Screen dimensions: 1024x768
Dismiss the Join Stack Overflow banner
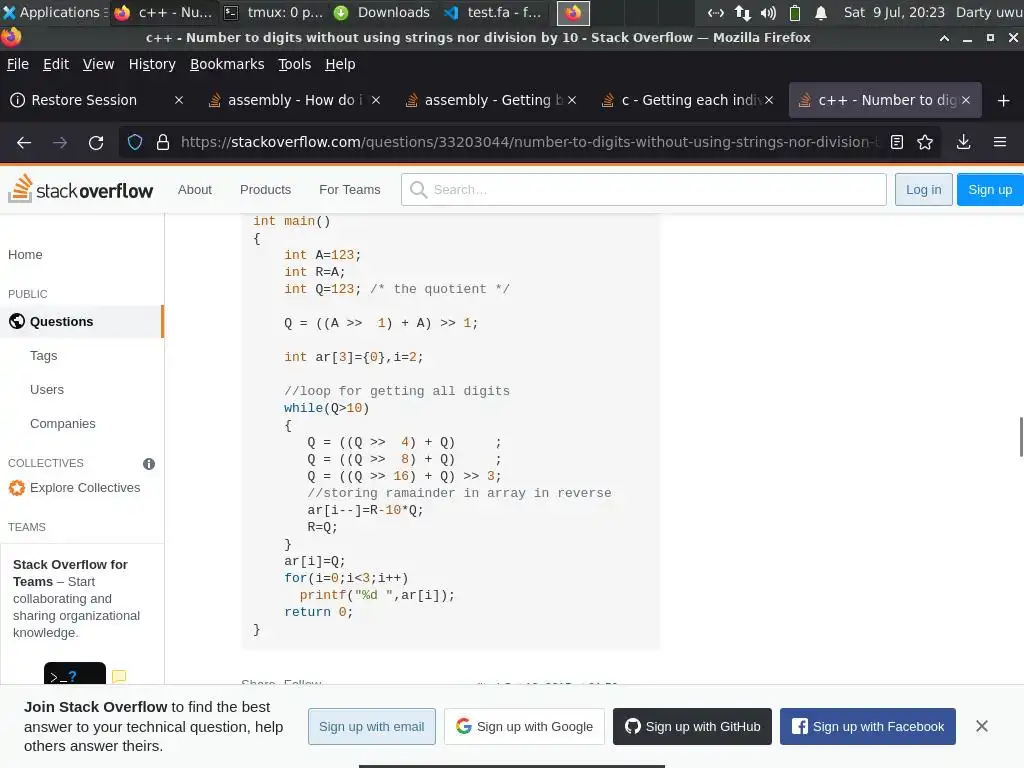click(x=982, y=726)
